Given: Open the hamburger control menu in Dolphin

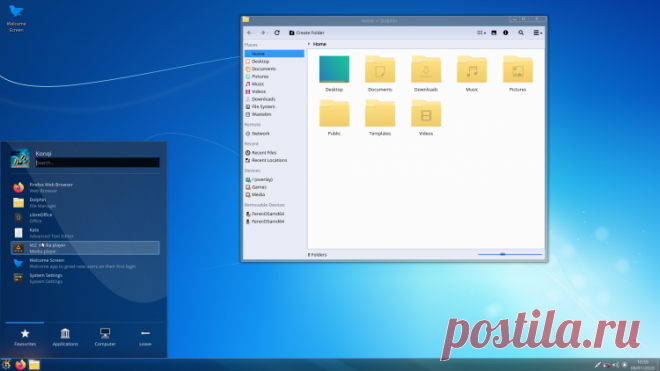Looking at the screenshot, I should [538, 33].
